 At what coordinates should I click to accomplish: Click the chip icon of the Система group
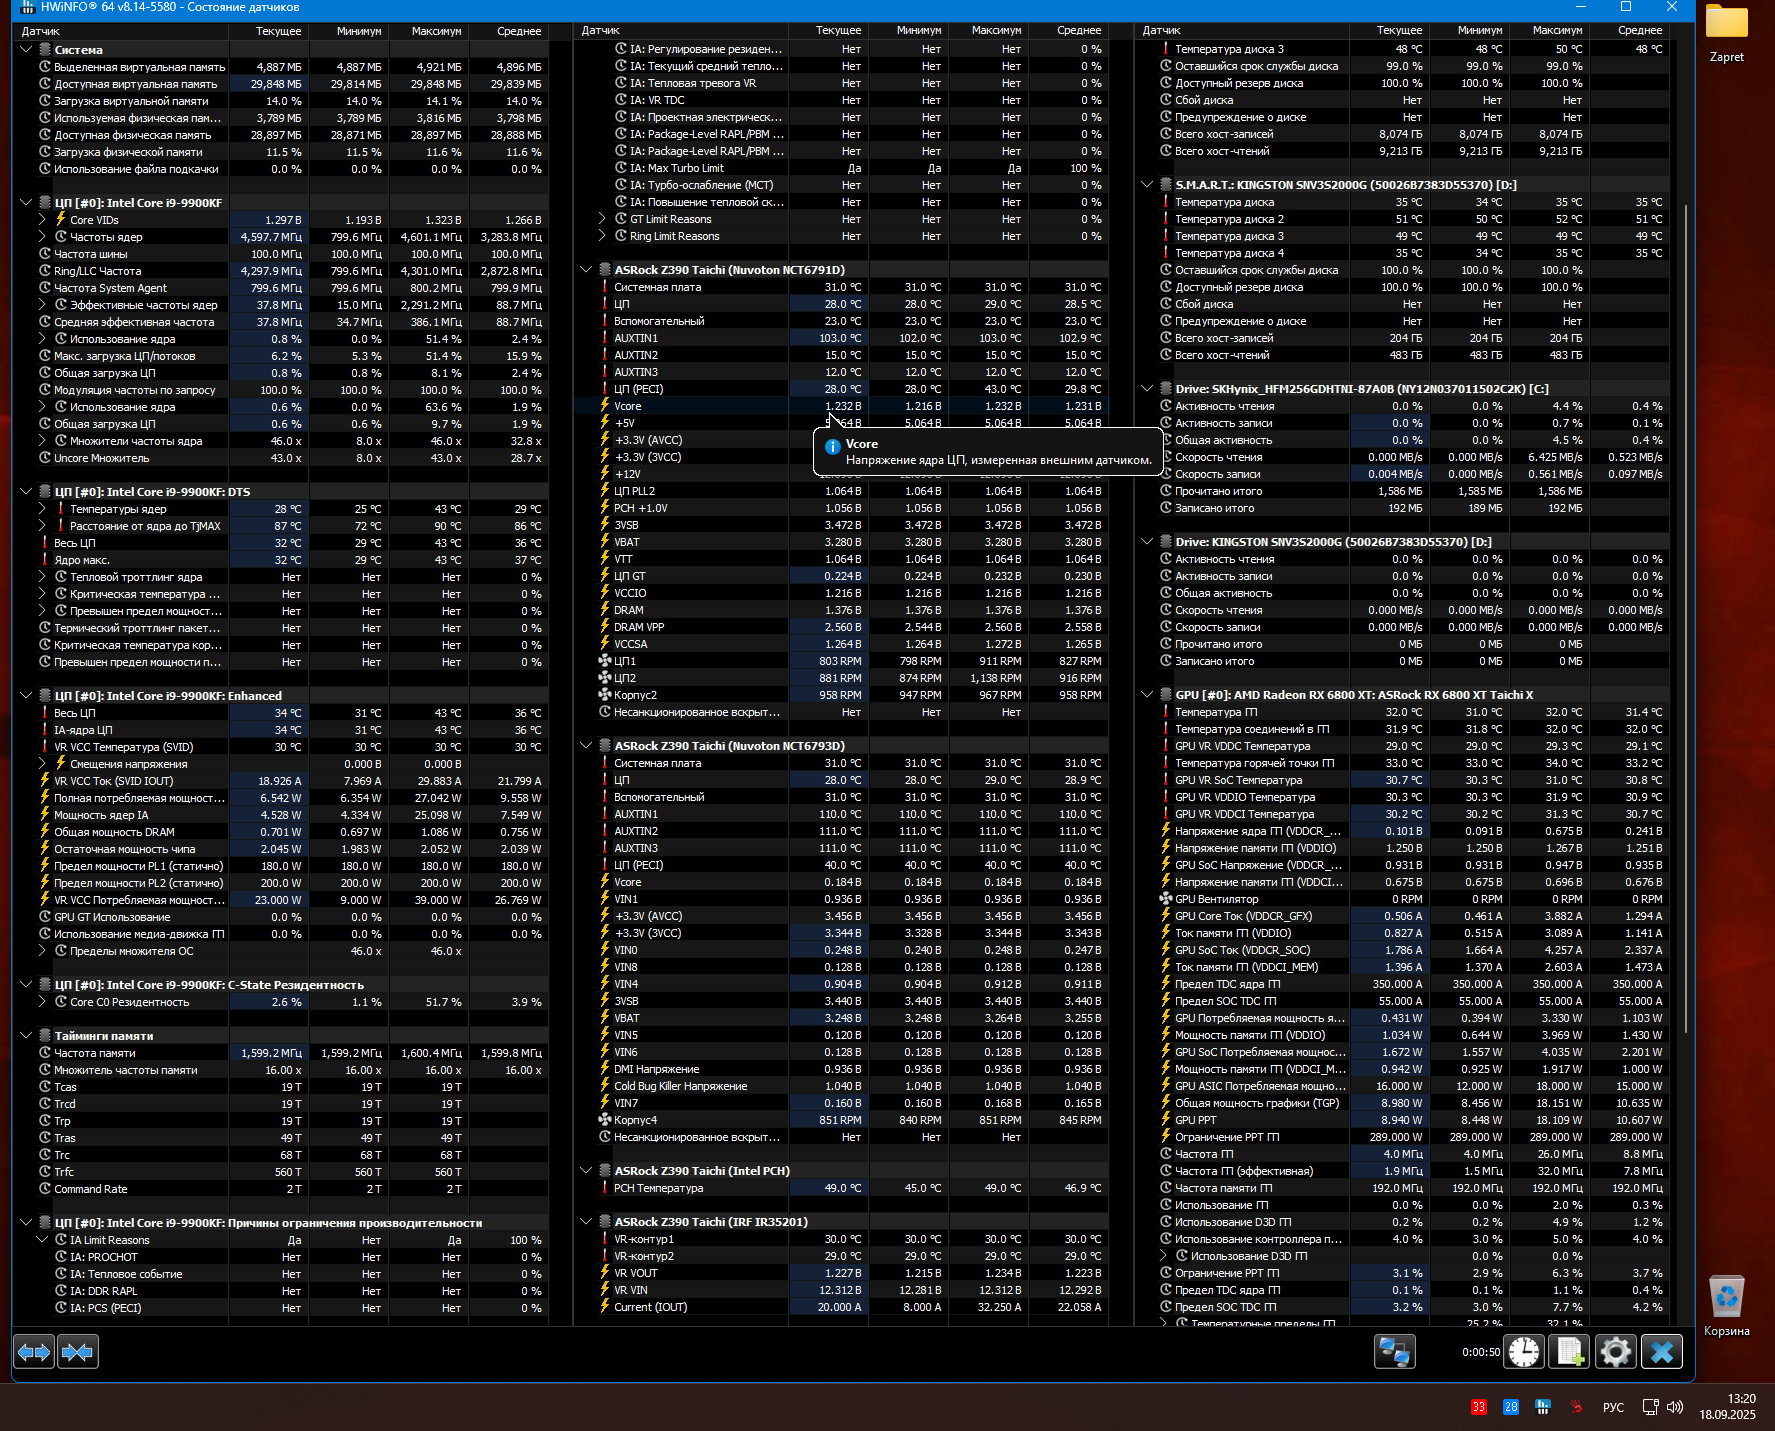[x=45, y=50]
